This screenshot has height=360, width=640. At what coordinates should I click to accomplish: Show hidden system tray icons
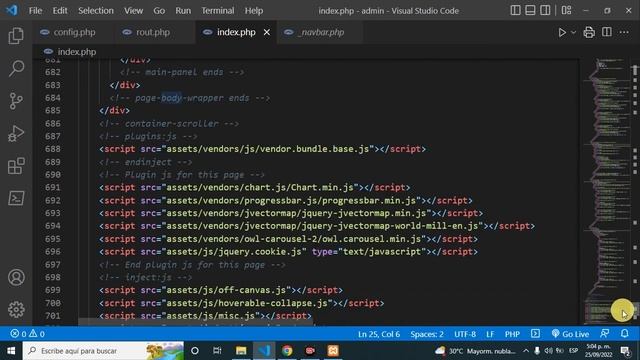526,351
